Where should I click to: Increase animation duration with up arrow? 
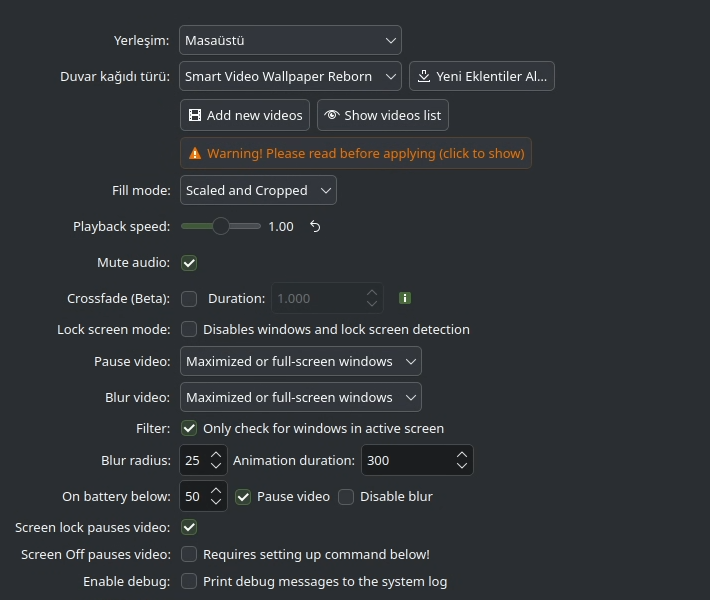(461, 455)
